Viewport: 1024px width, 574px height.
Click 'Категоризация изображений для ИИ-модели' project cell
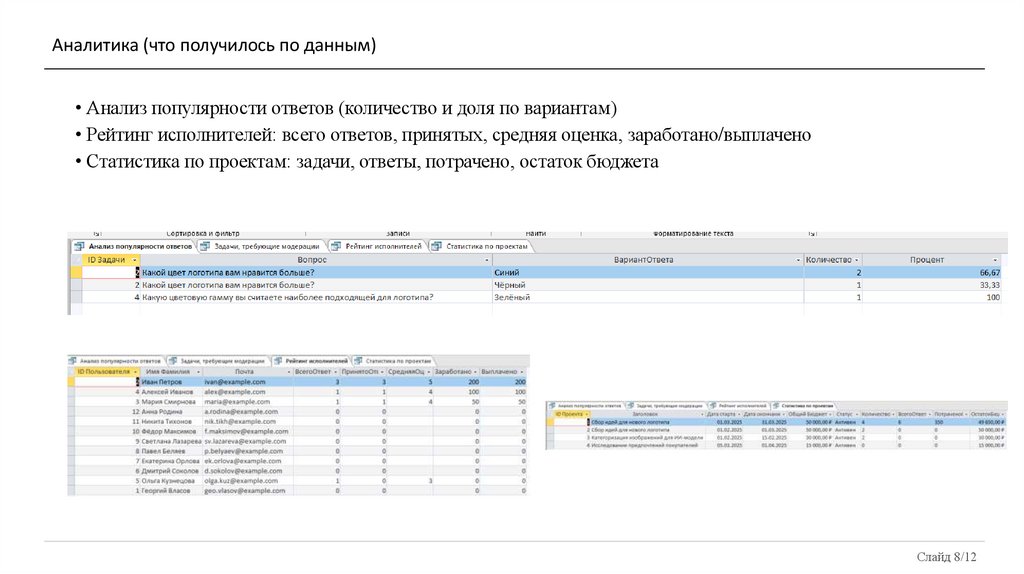click(x=645, y=438)
